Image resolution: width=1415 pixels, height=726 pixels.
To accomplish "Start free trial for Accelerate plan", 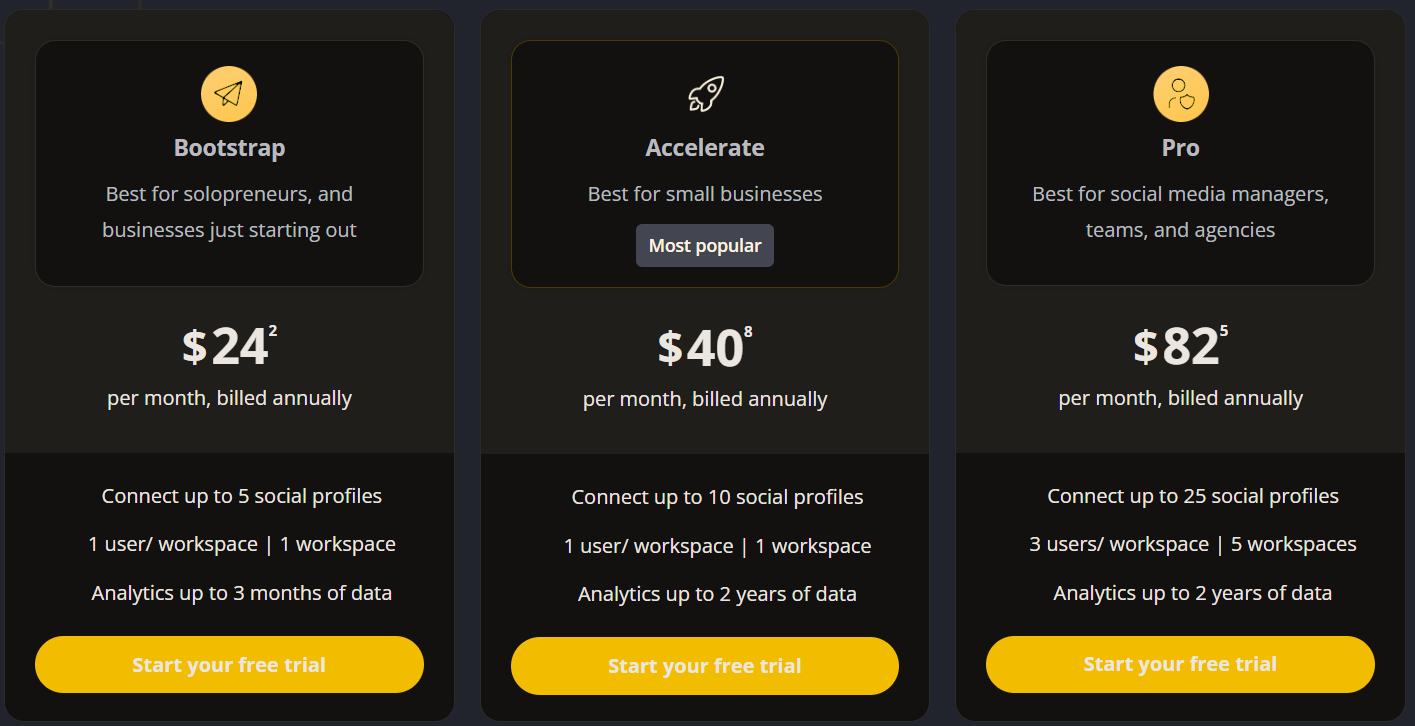I will (x=705, y=665).
